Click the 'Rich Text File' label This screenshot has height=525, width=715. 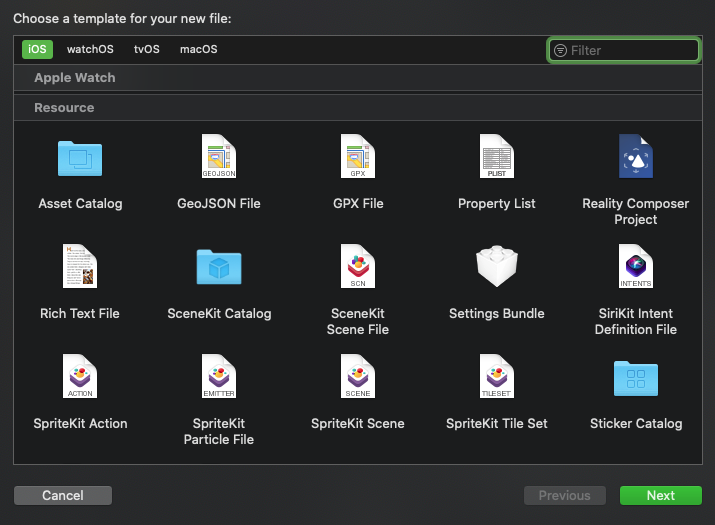click(80, 313)
